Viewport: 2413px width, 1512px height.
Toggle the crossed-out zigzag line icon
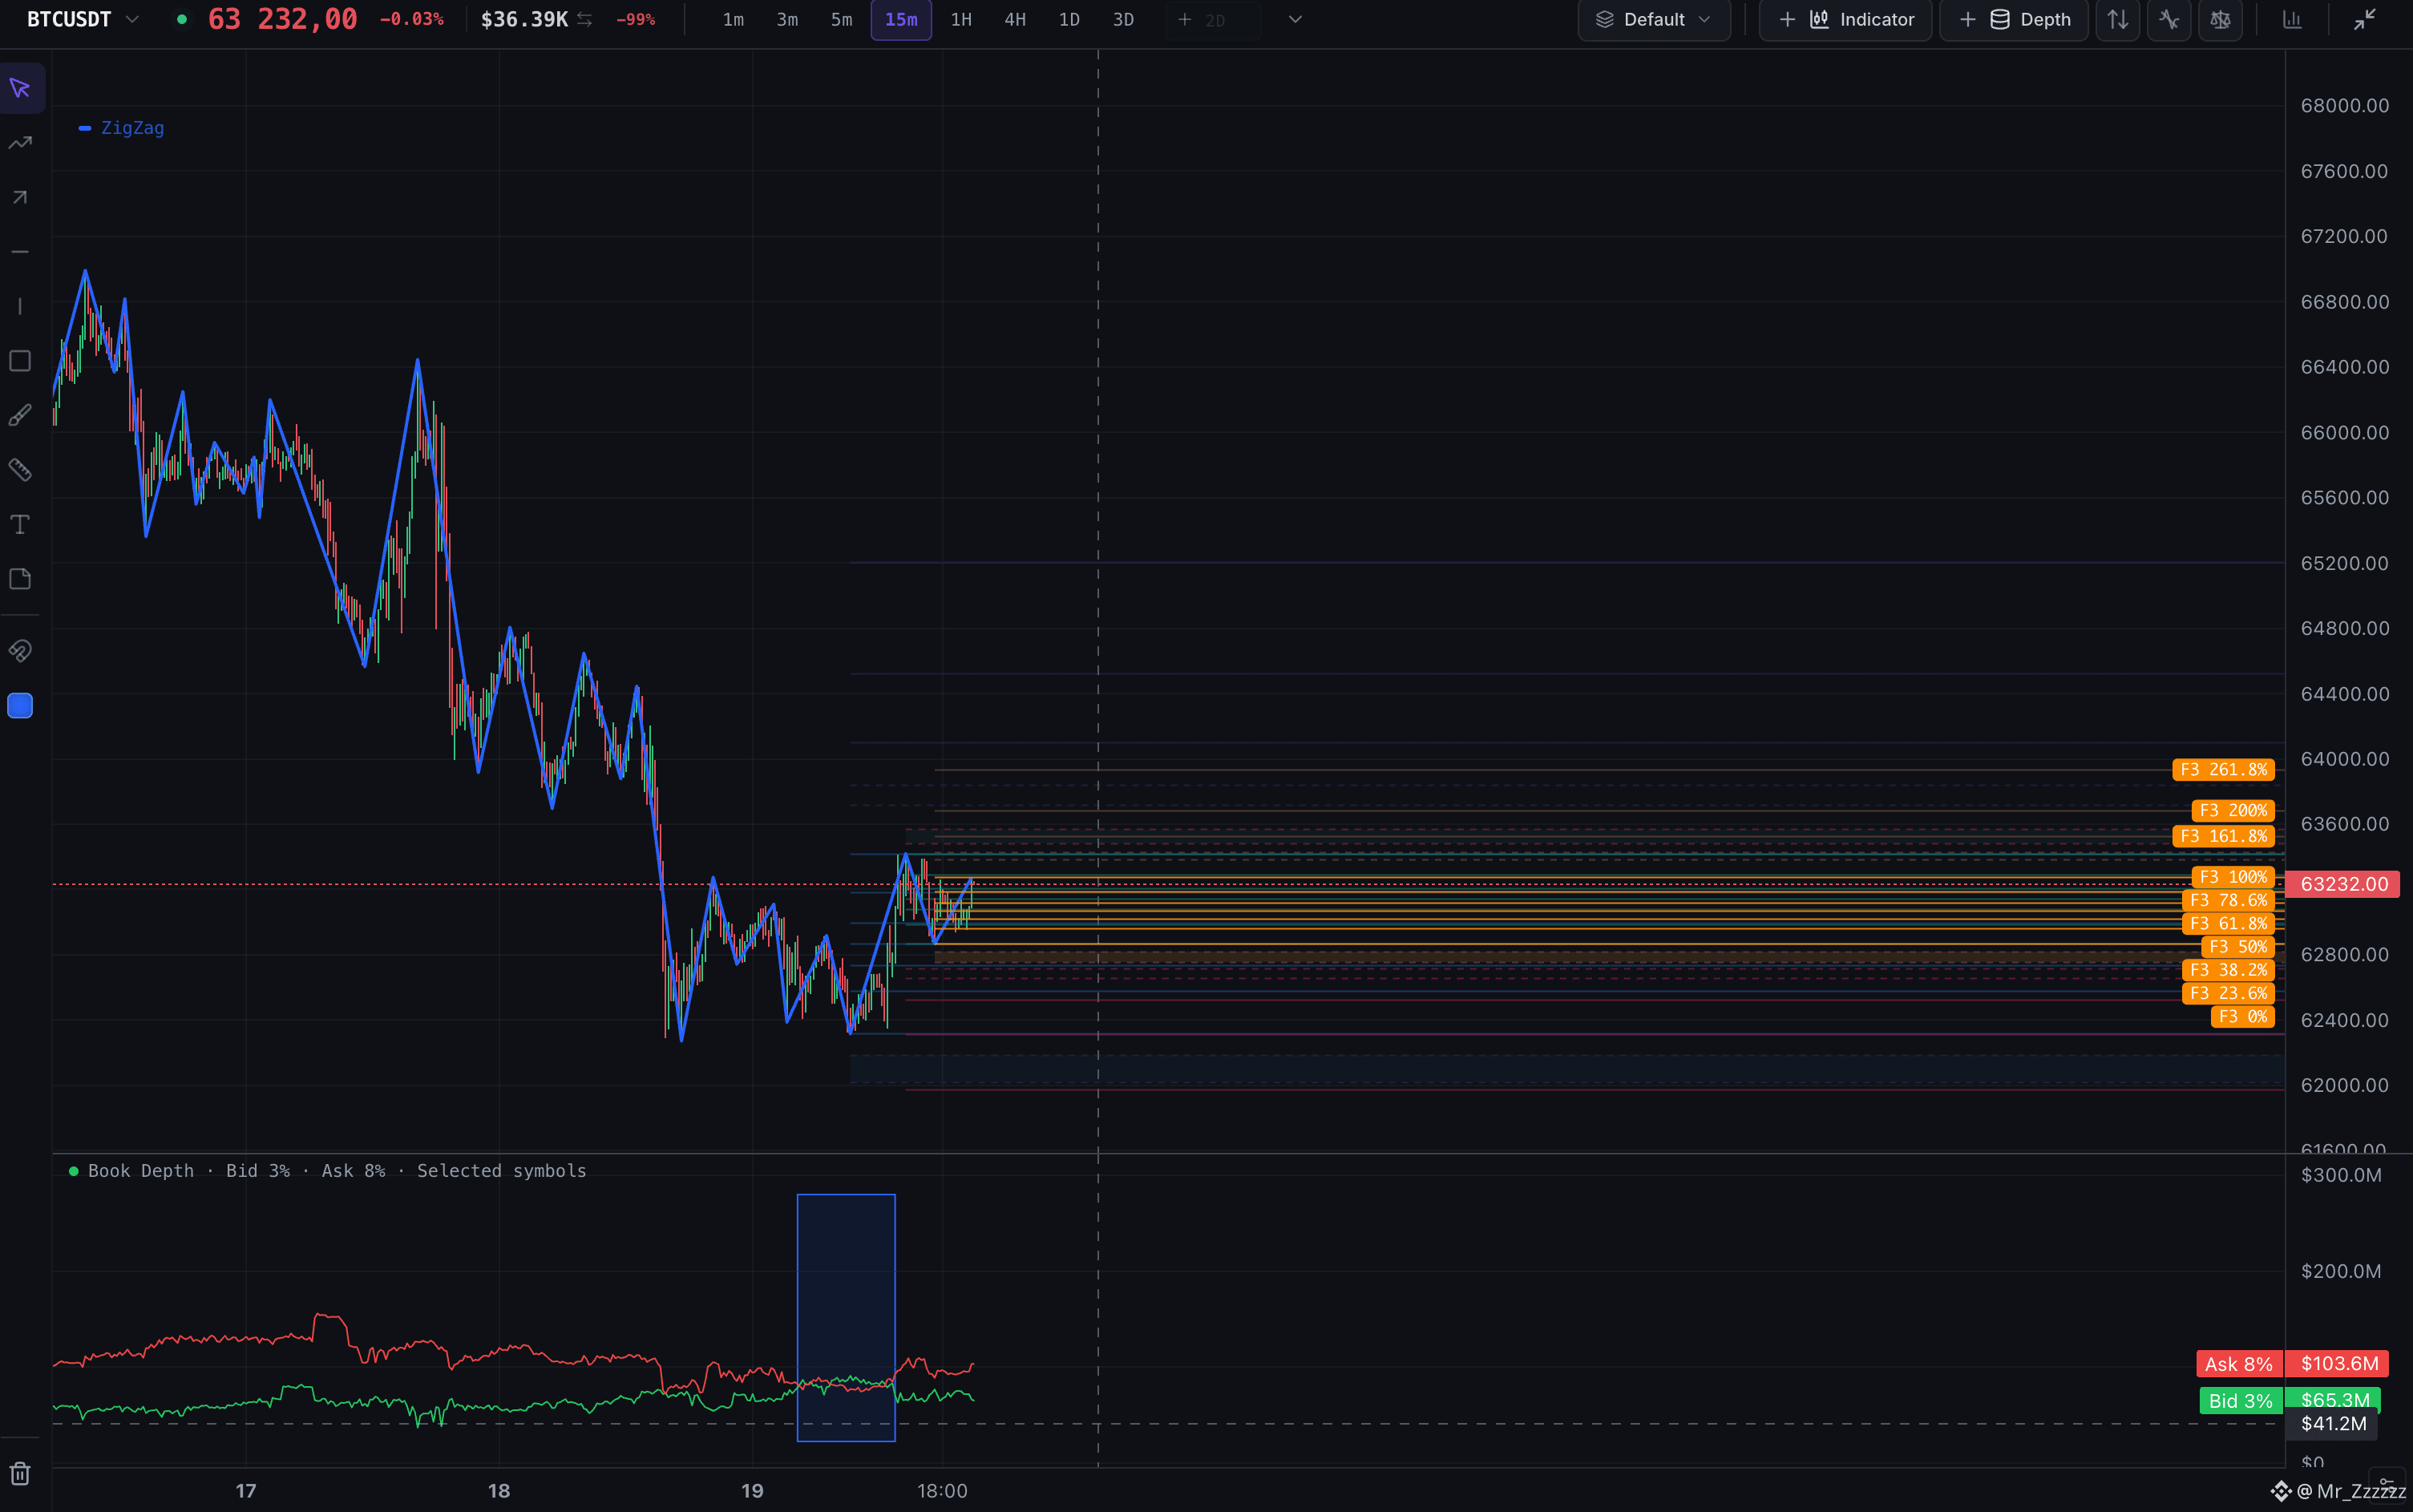pyautogui.click(x=2169, y=19)
